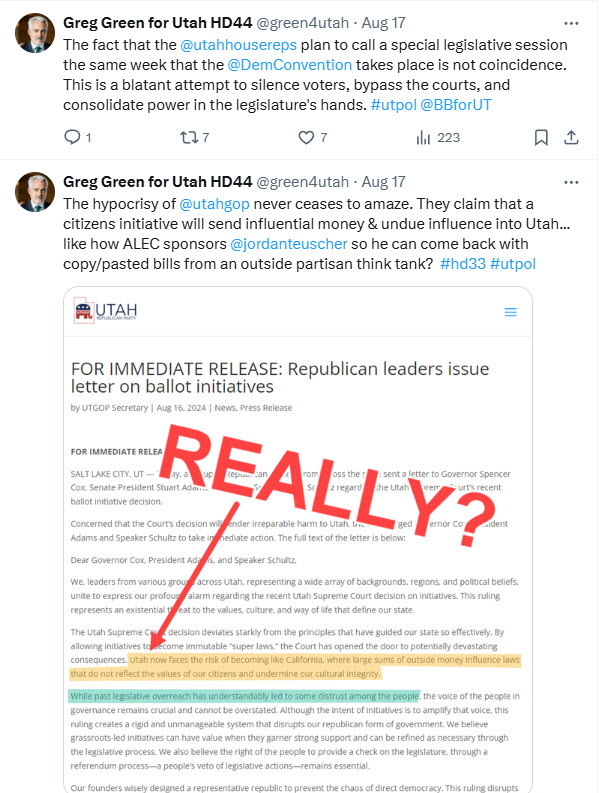Reply to the special legislative session tweet
Viewport: 599px width, 793px height.
pos(77,137)
